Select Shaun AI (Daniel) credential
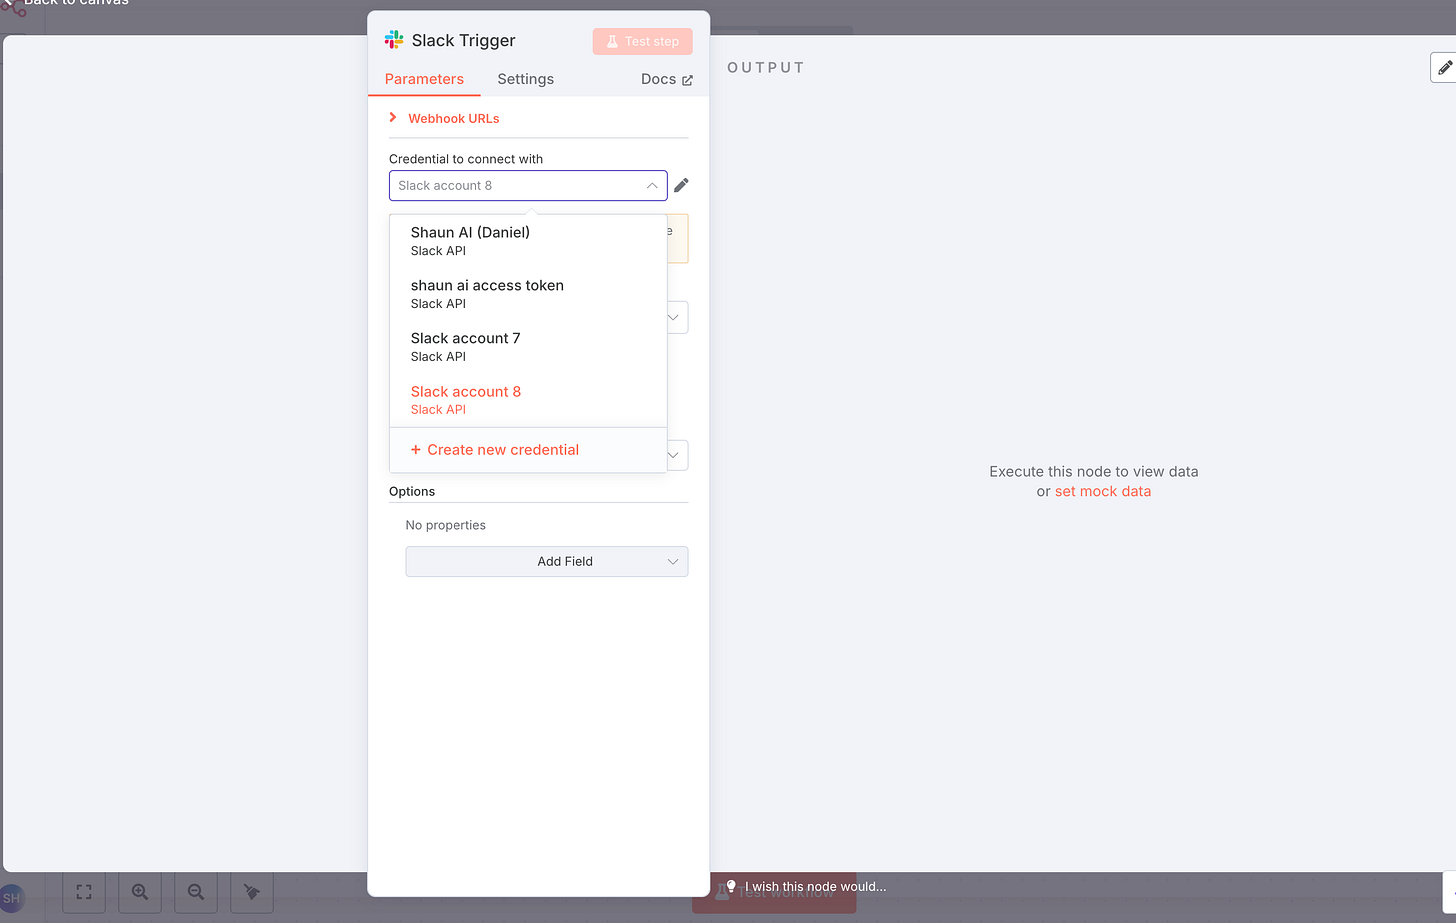Image resolution: width=1456 pixels, height=923 pixels. tap(528, 240)
